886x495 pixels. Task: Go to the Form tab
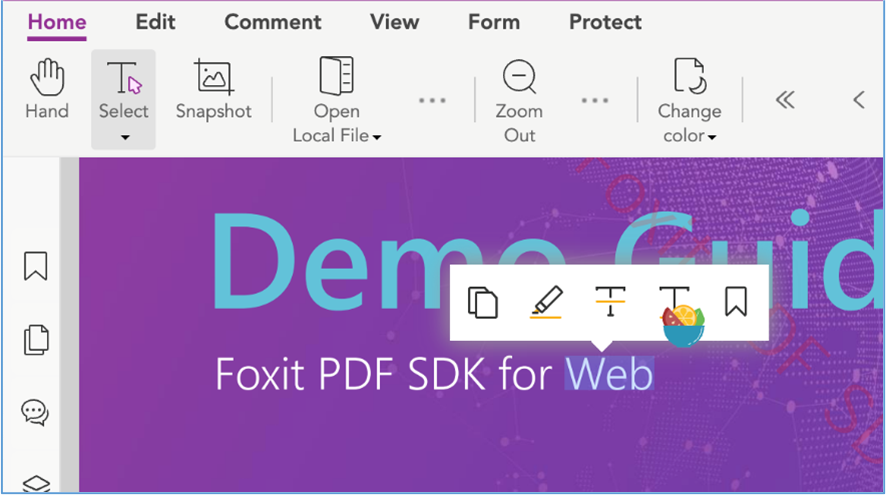494,22
